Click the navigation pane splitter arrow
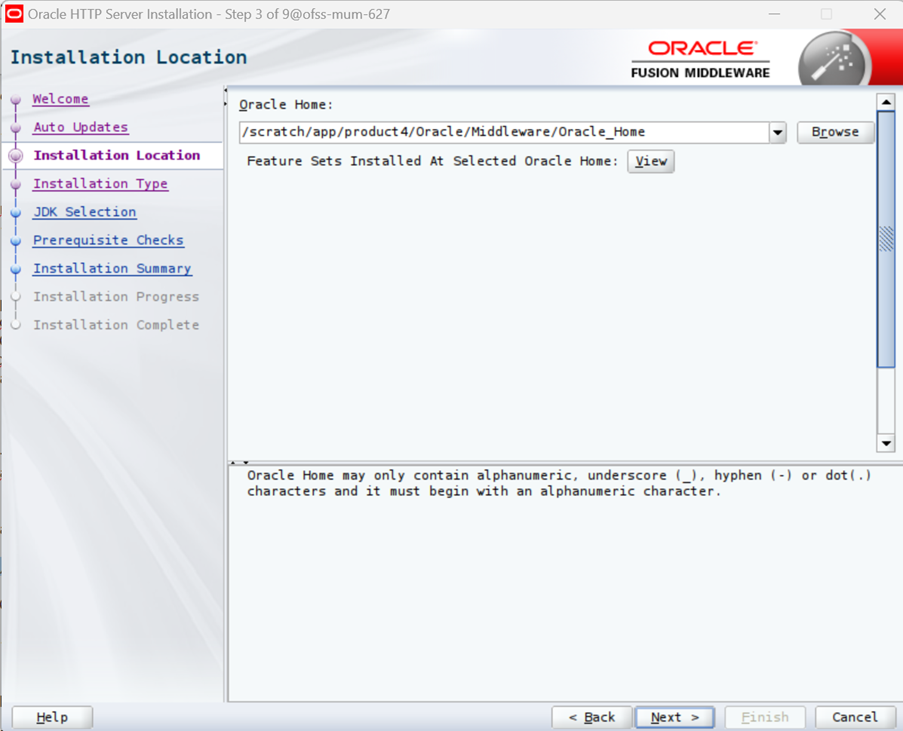Viewport: 903px width, 731px height. pos(225,97)
